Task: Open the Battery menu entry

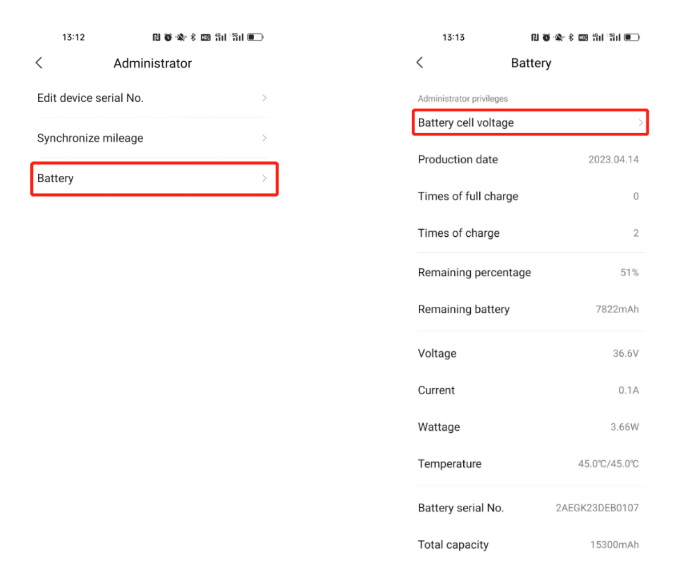Action: click(153, 179)
